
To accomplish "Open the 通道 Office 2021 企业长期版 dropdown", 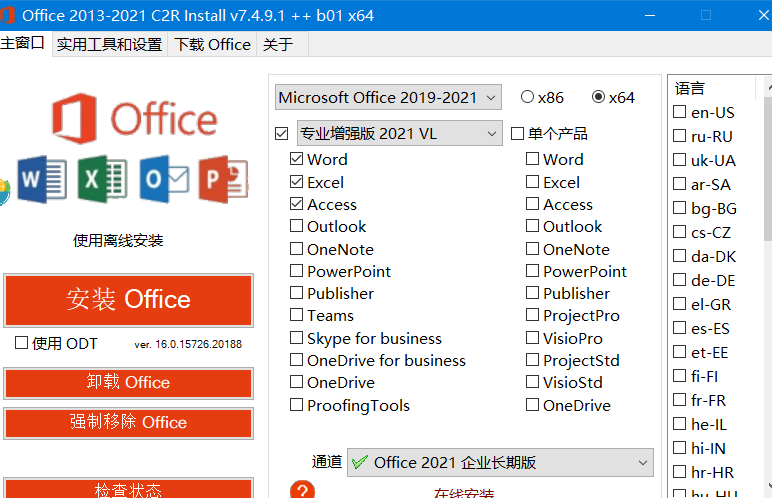I will pos(500,462).
